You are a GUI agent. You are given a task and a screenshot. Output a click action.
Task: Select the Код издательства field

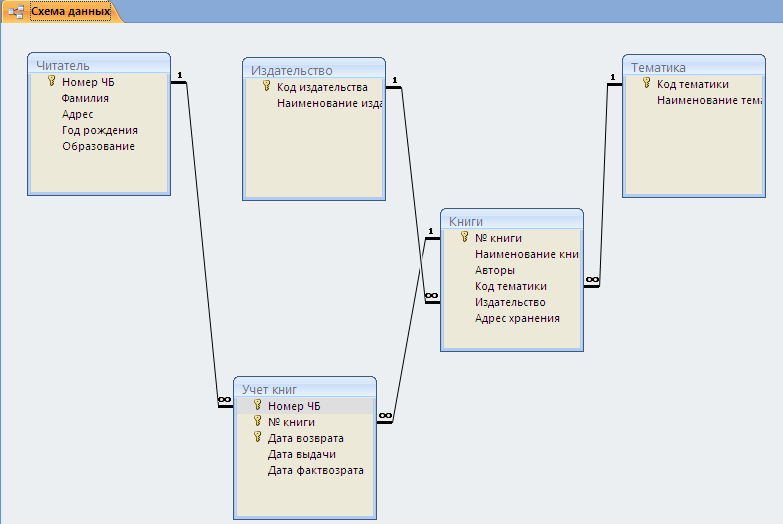click(314, 87)
